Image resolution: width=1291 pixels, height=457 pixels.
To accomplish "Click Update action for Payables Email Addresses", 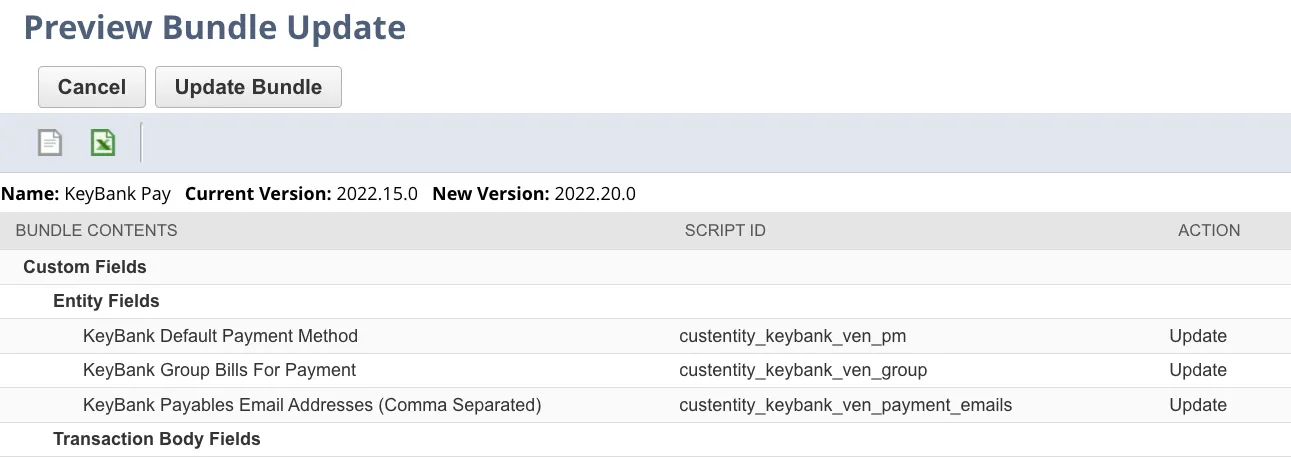I will [1198, 405].
